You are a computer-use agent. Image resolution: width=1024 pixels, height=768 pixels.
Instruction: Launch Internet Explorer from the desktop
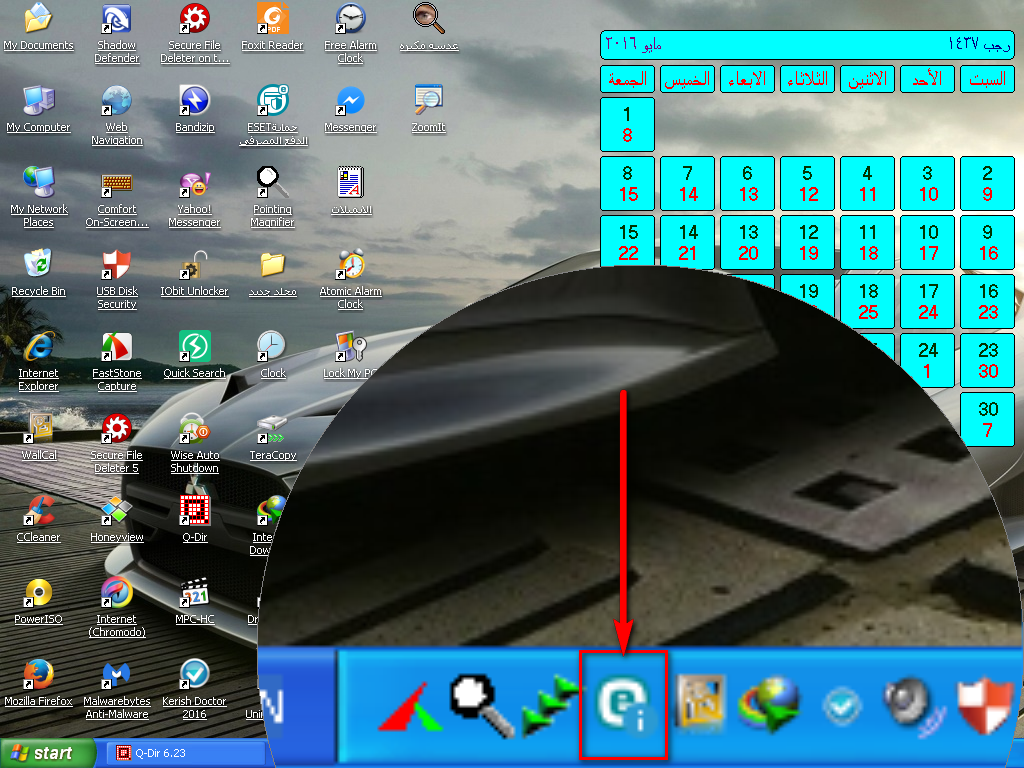tap(39, 362)
